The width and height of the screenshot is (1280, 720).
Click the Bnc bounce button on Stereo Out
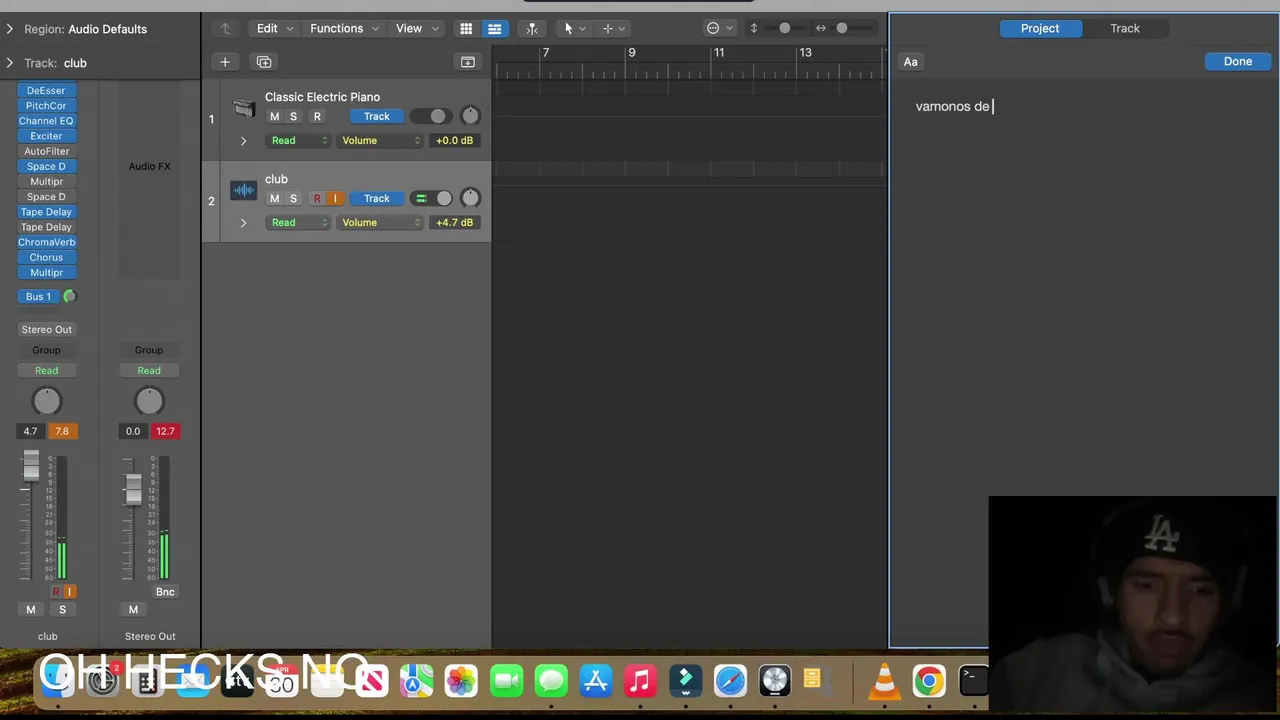tap(165, 592)
